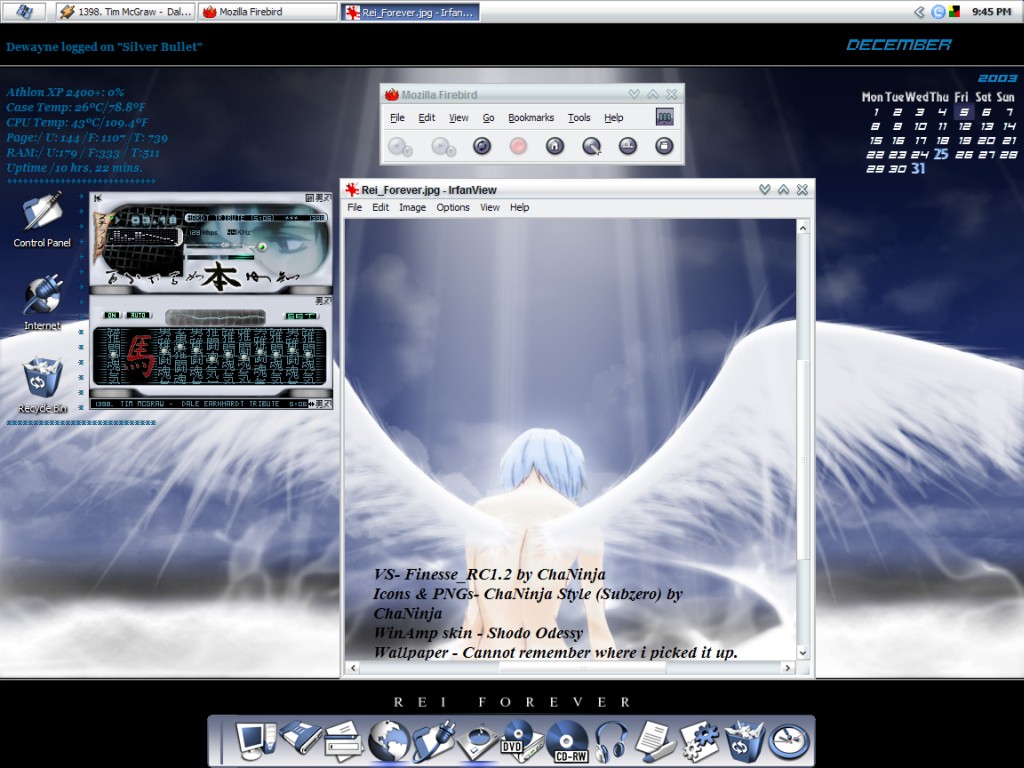Open Firebird's Help menu
Viewport: 1024px width, 768px height.
[x=613, y=118]
